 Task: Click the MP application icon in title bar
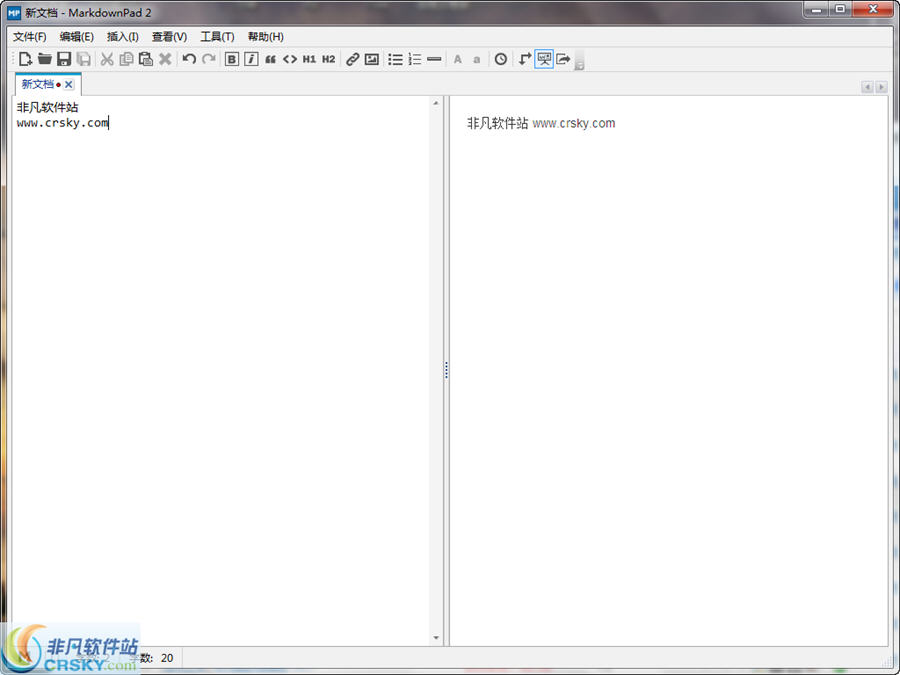[13, 13]
